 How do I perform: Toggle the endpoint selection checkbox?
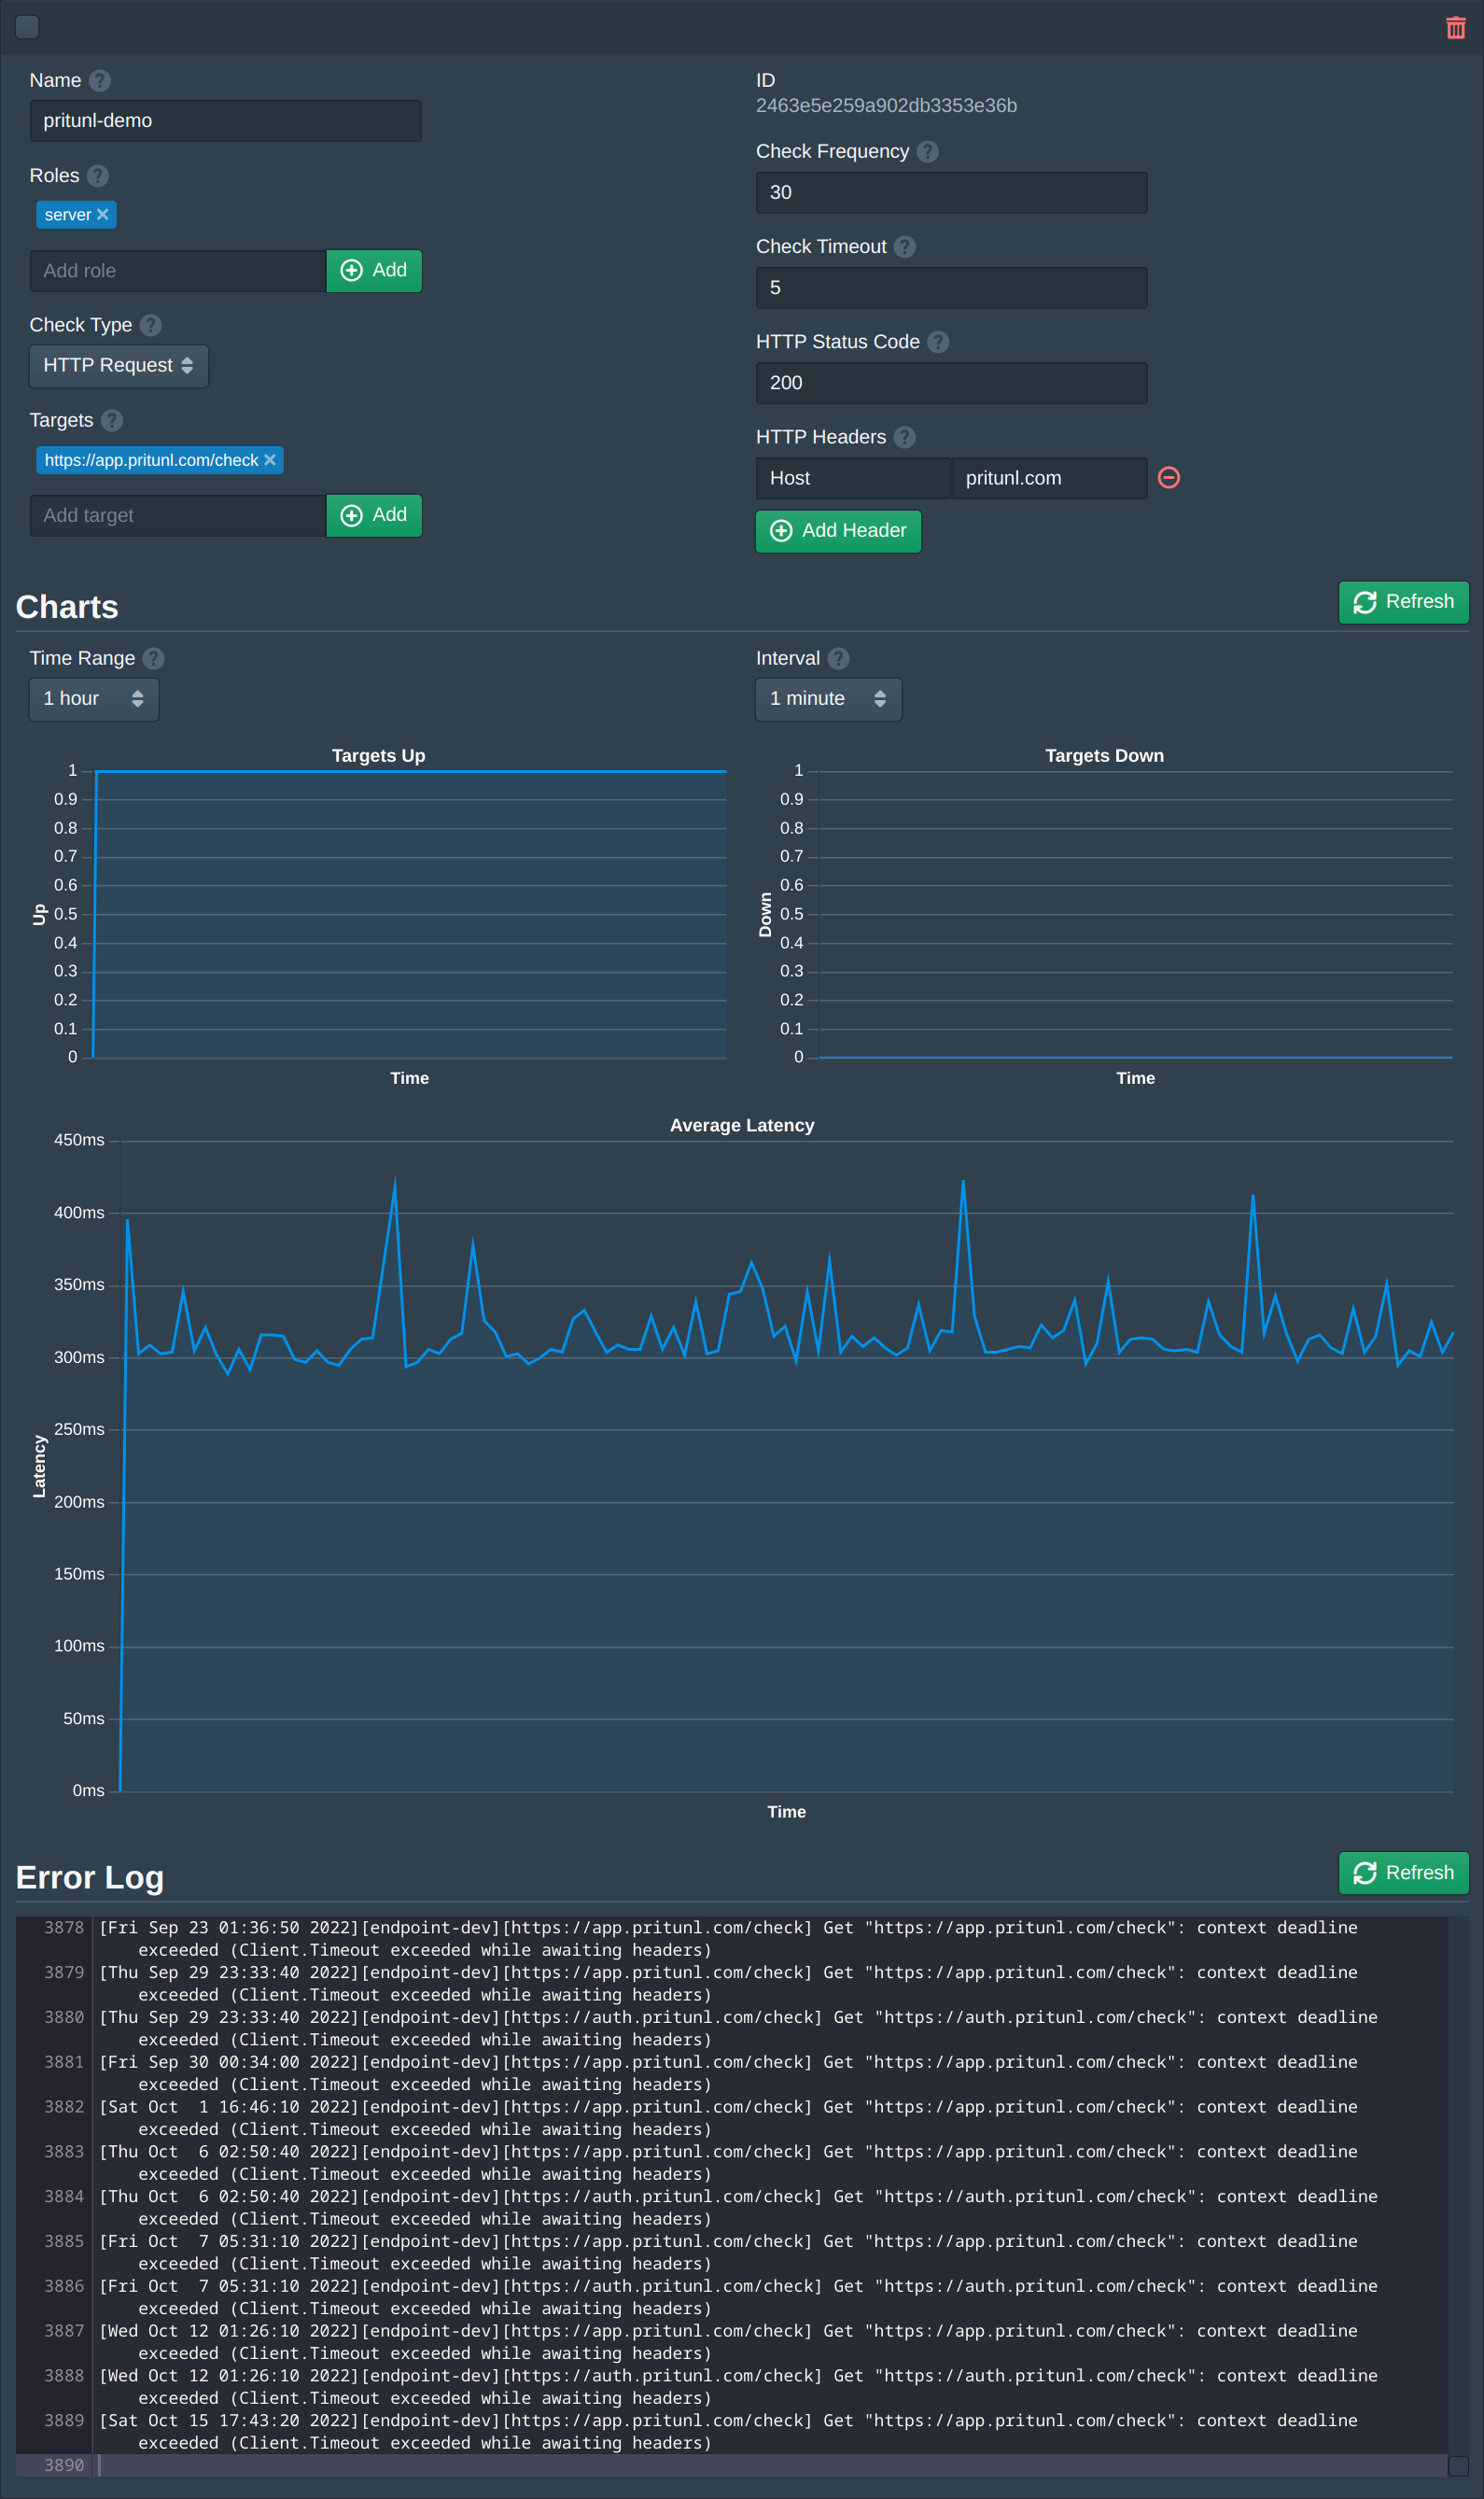(27, 27)
